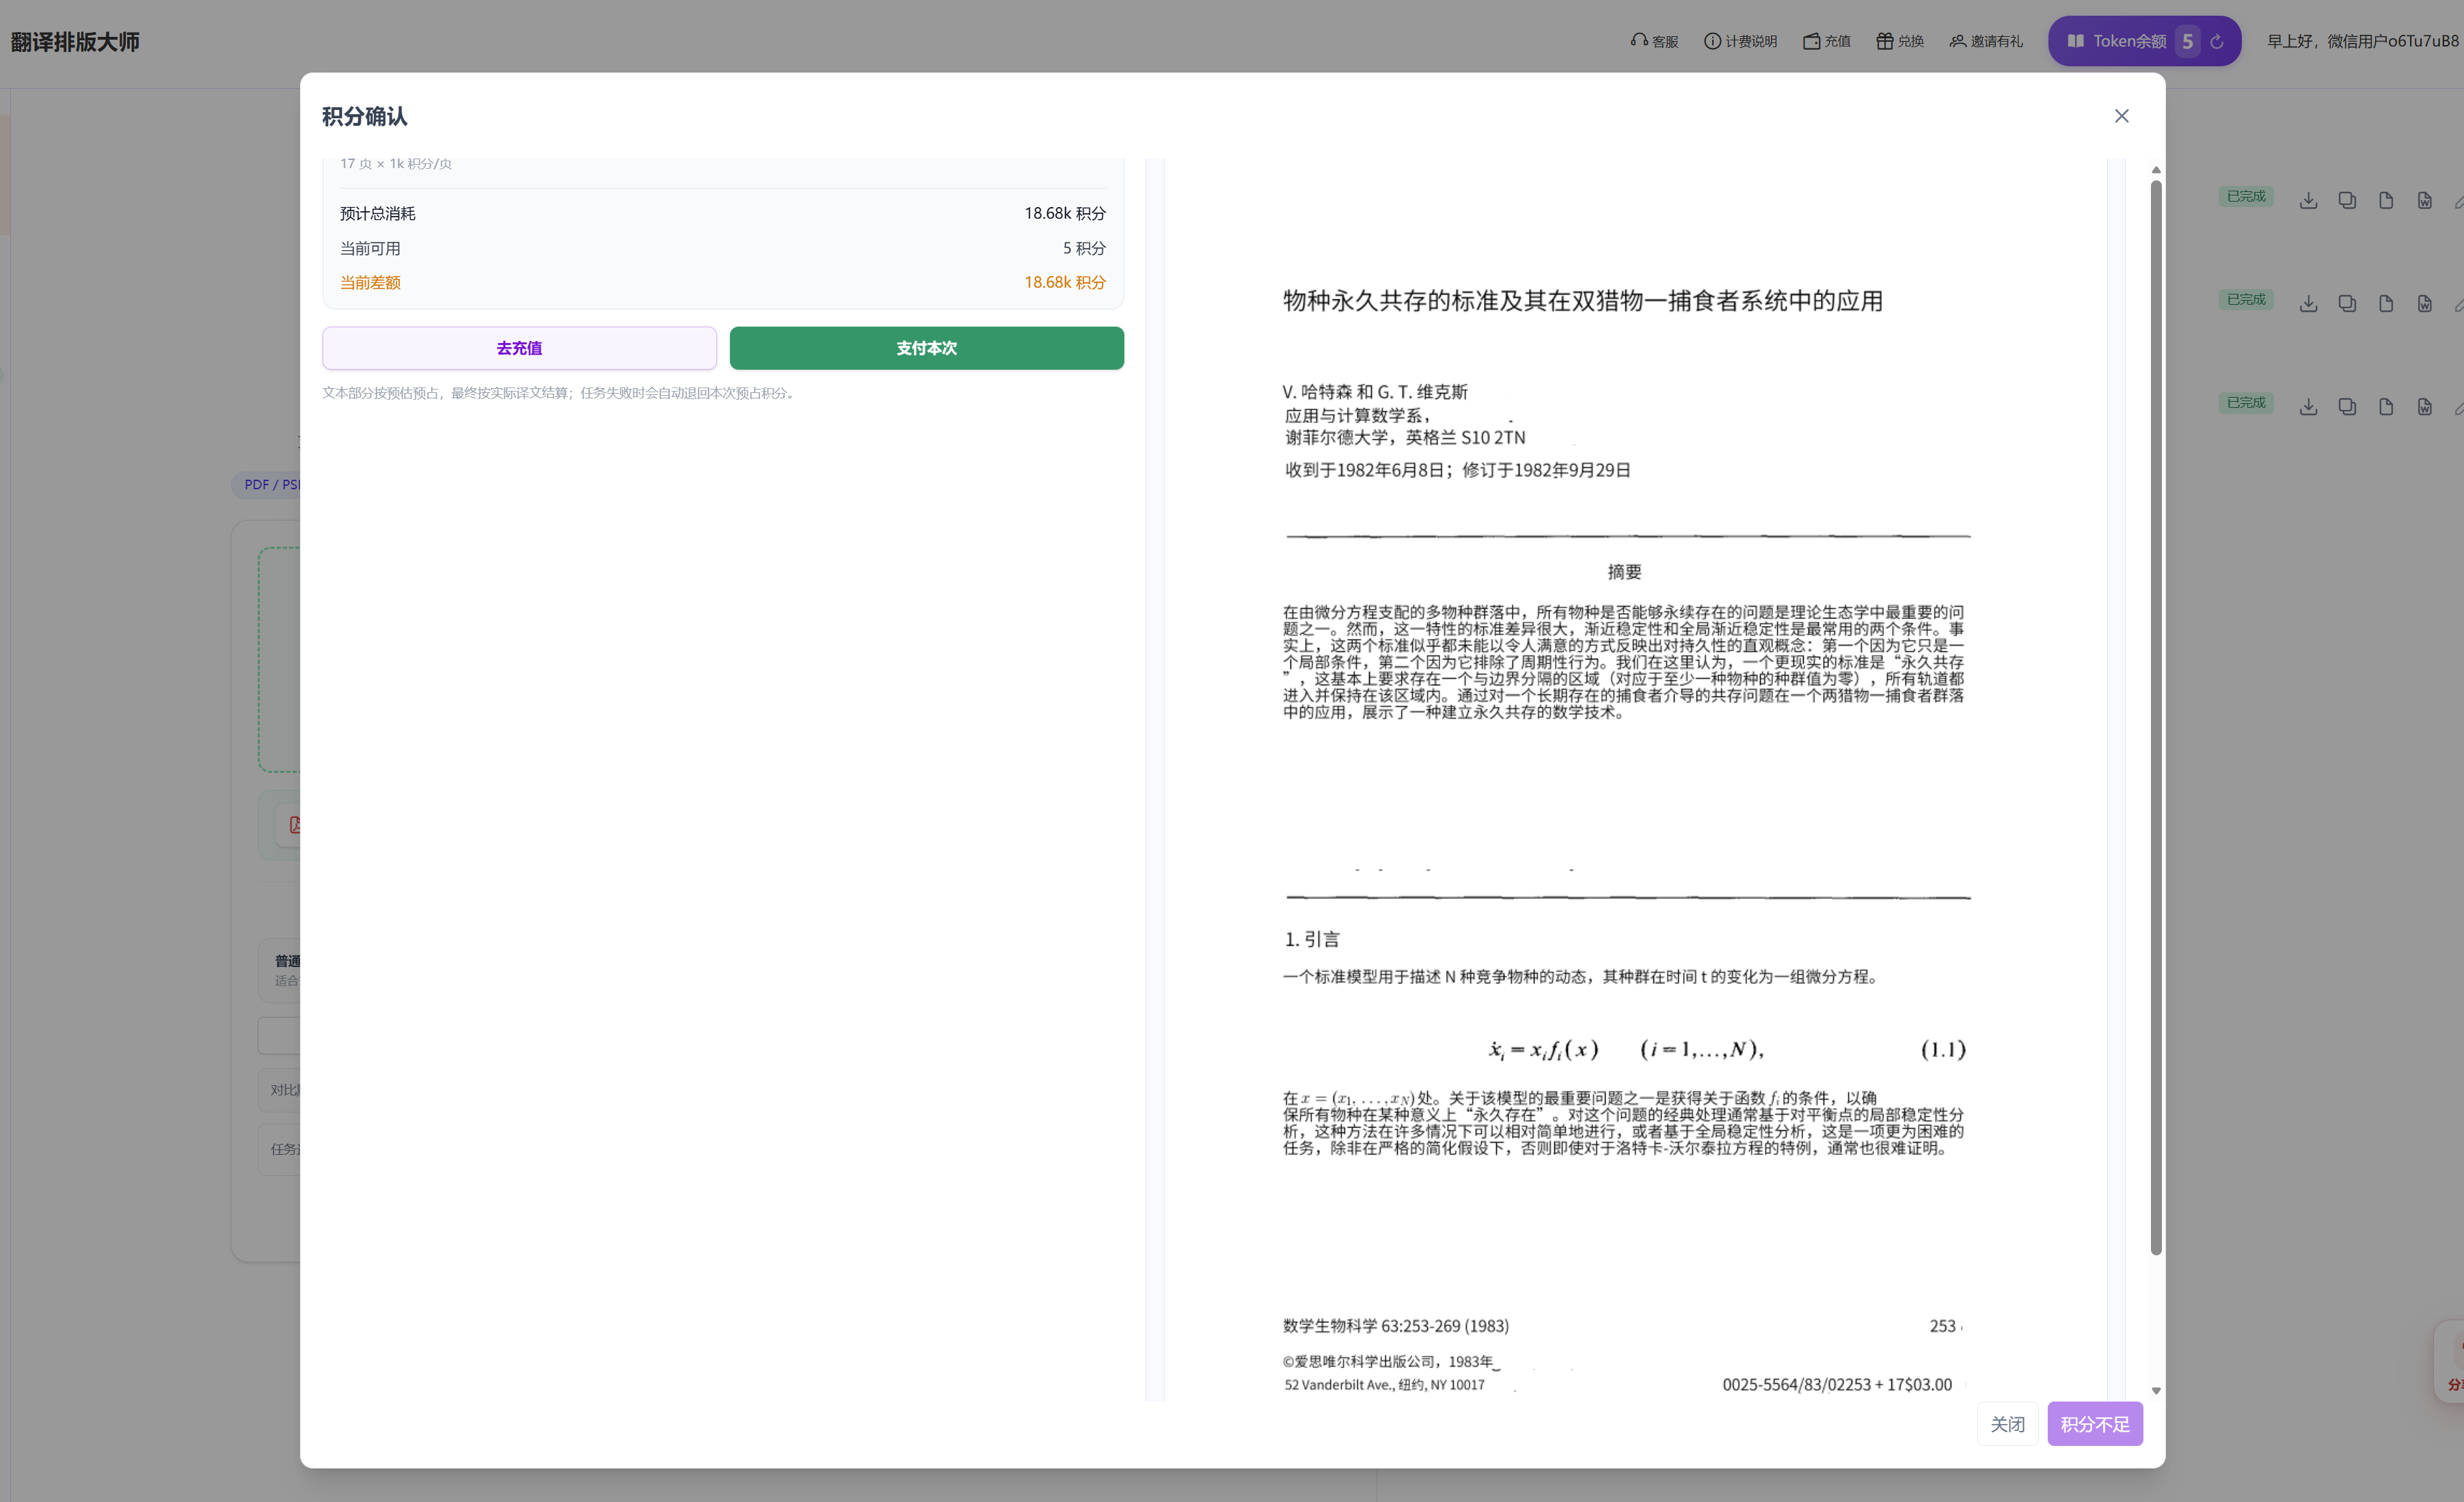Click the 1. 引言 section heading
The height and width of the screenshot is (1502, 2464).
[x=1312, y=939]
